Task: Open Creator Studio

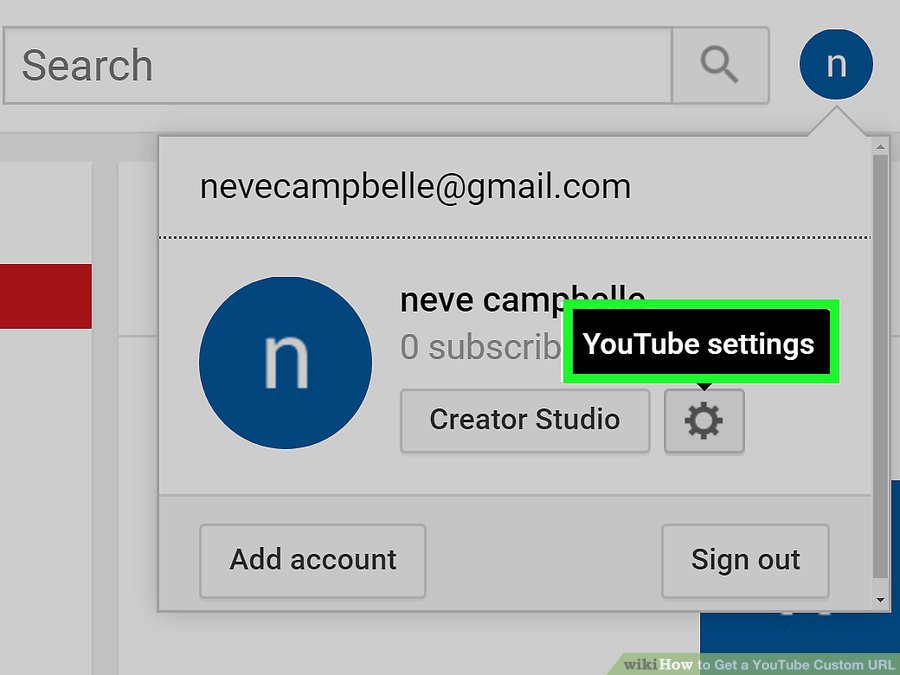Action: (525, 421)
